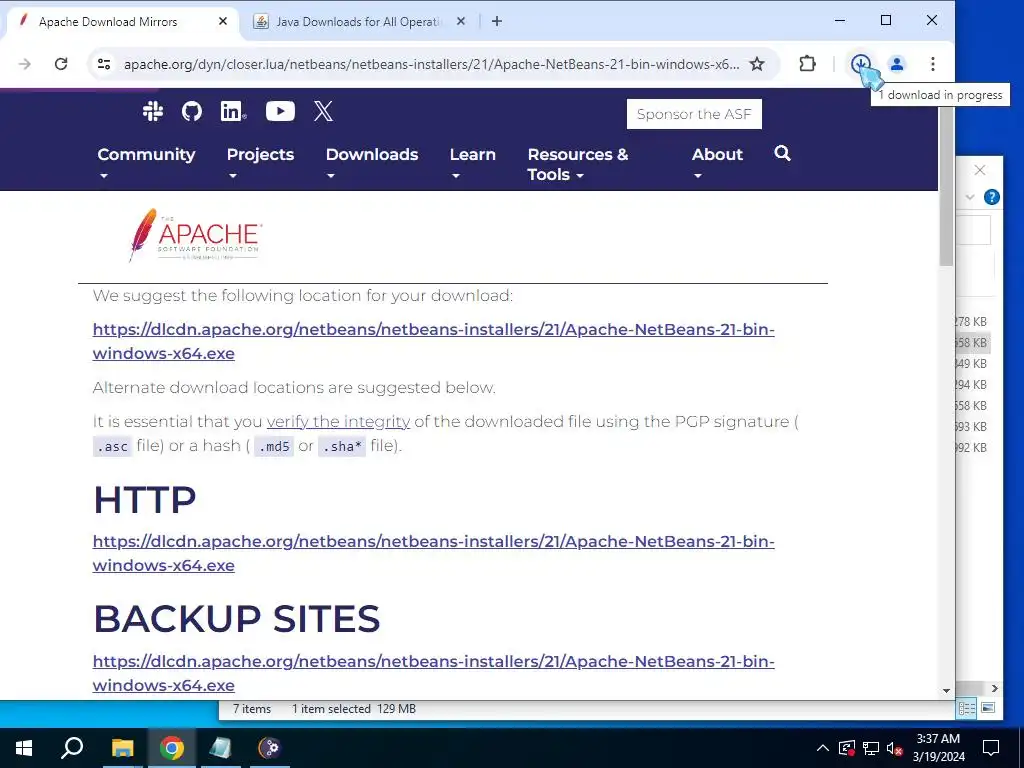Open the GitHub icon in Apache header
The height and width of the screenshot is (768, 1024).
pos(191,112)
